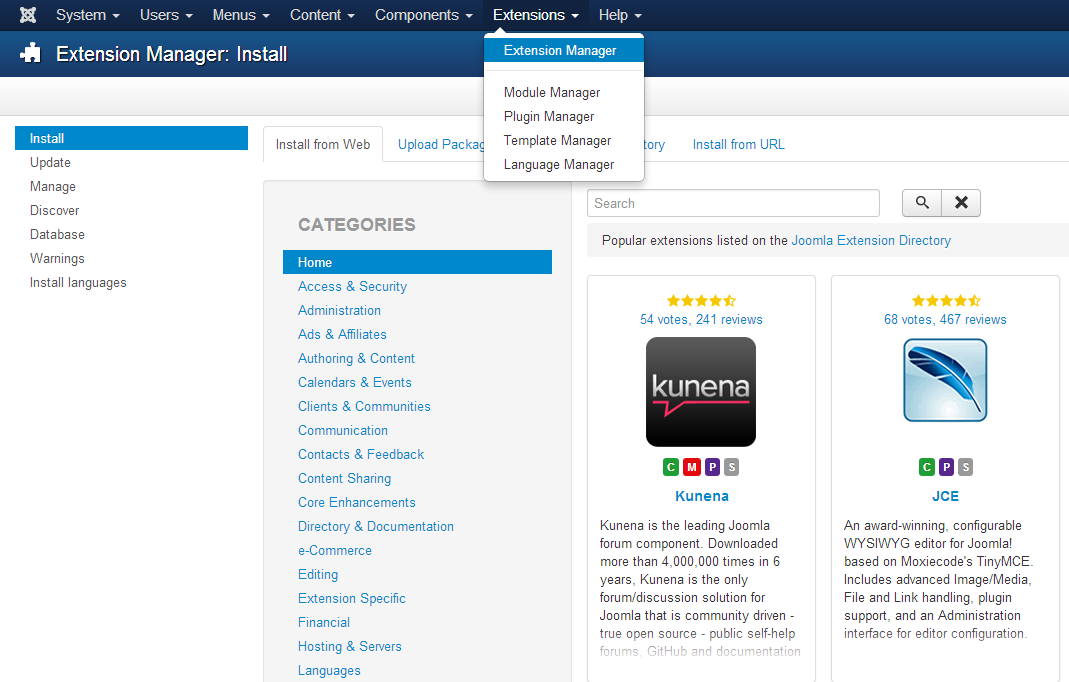The width and height of the screenshot is (1069, 682).
Task: Browse the Ads & Affiliates category
Action: (x=342, y=334)
